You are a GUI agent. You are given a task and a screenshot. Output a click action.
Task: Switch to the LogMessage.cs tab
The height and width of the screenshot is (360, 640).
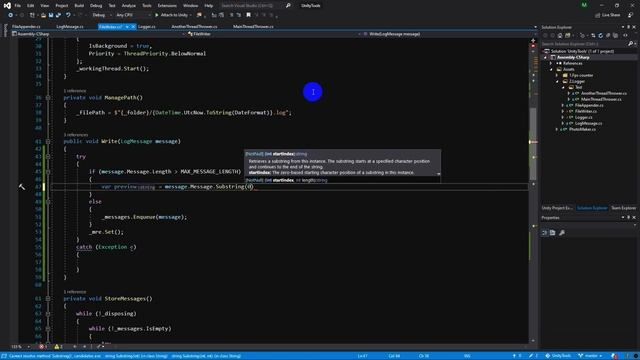[70, 27]
